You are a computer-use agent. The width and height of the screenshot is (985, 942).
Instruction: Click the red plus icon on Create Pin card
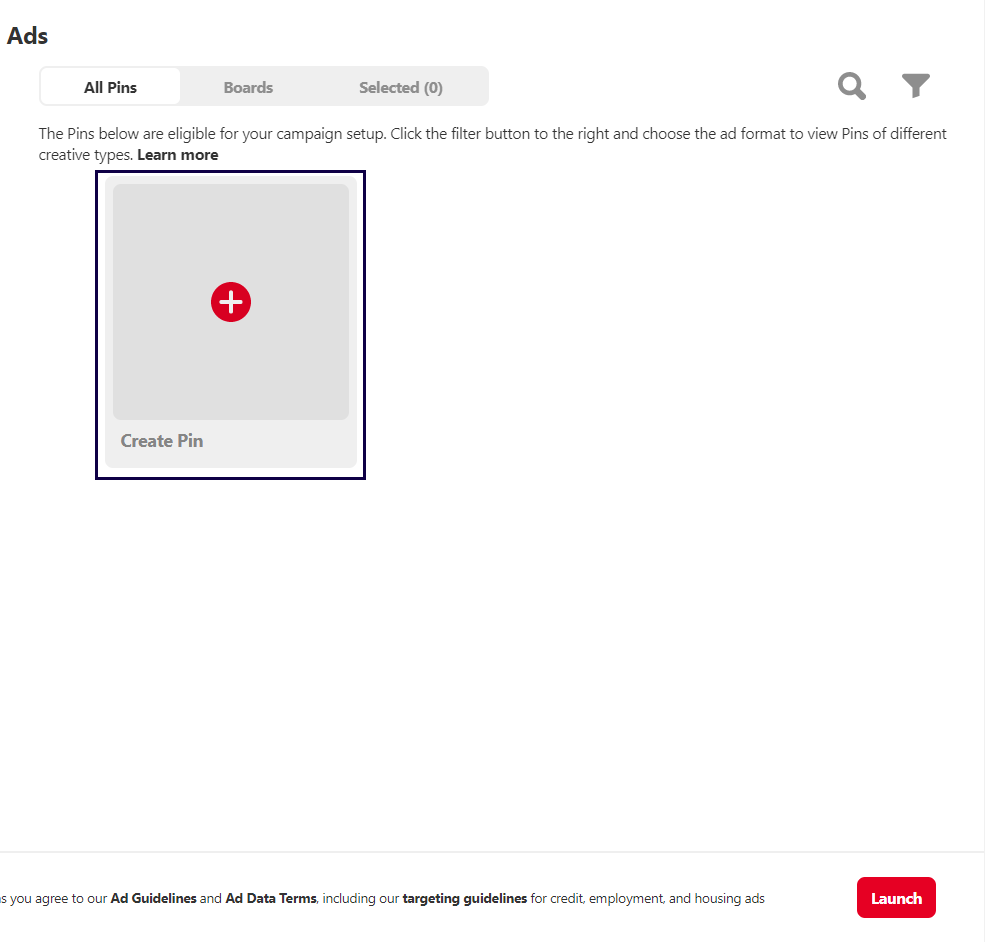(231, 302)
